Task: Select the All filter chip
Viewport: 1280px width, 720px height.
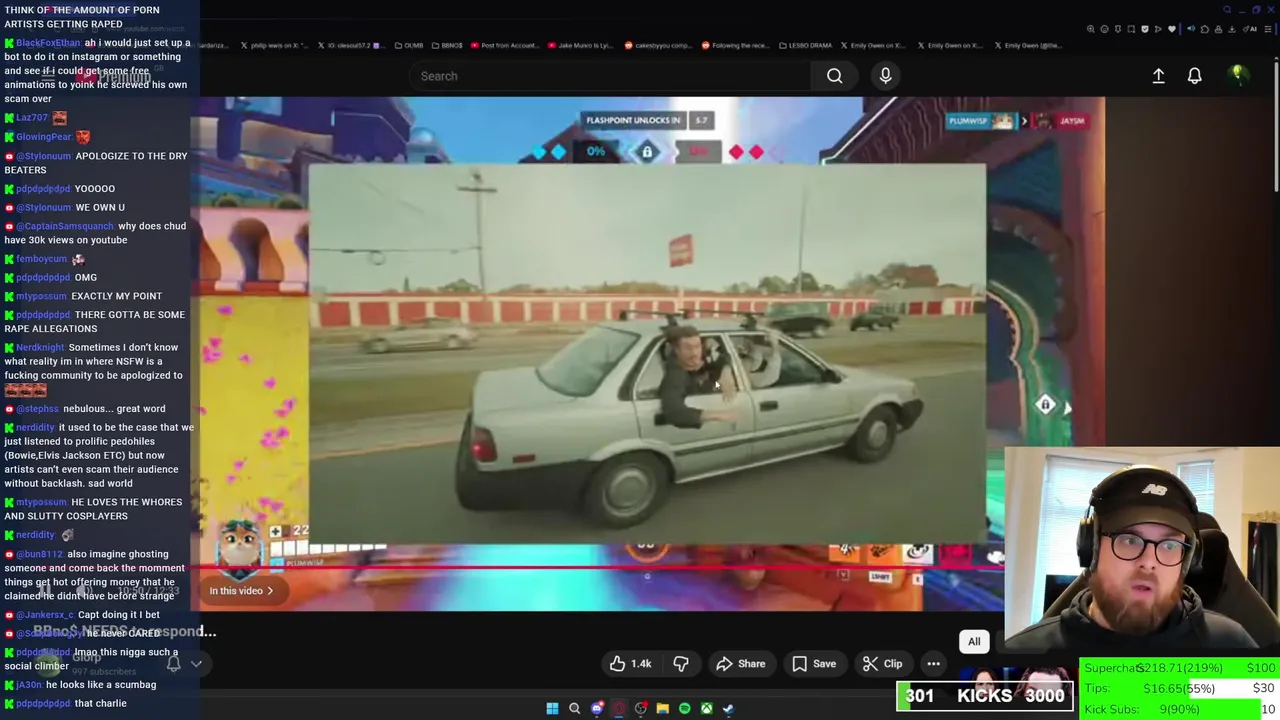Action: pyautogui.click(x=974, y=642)
